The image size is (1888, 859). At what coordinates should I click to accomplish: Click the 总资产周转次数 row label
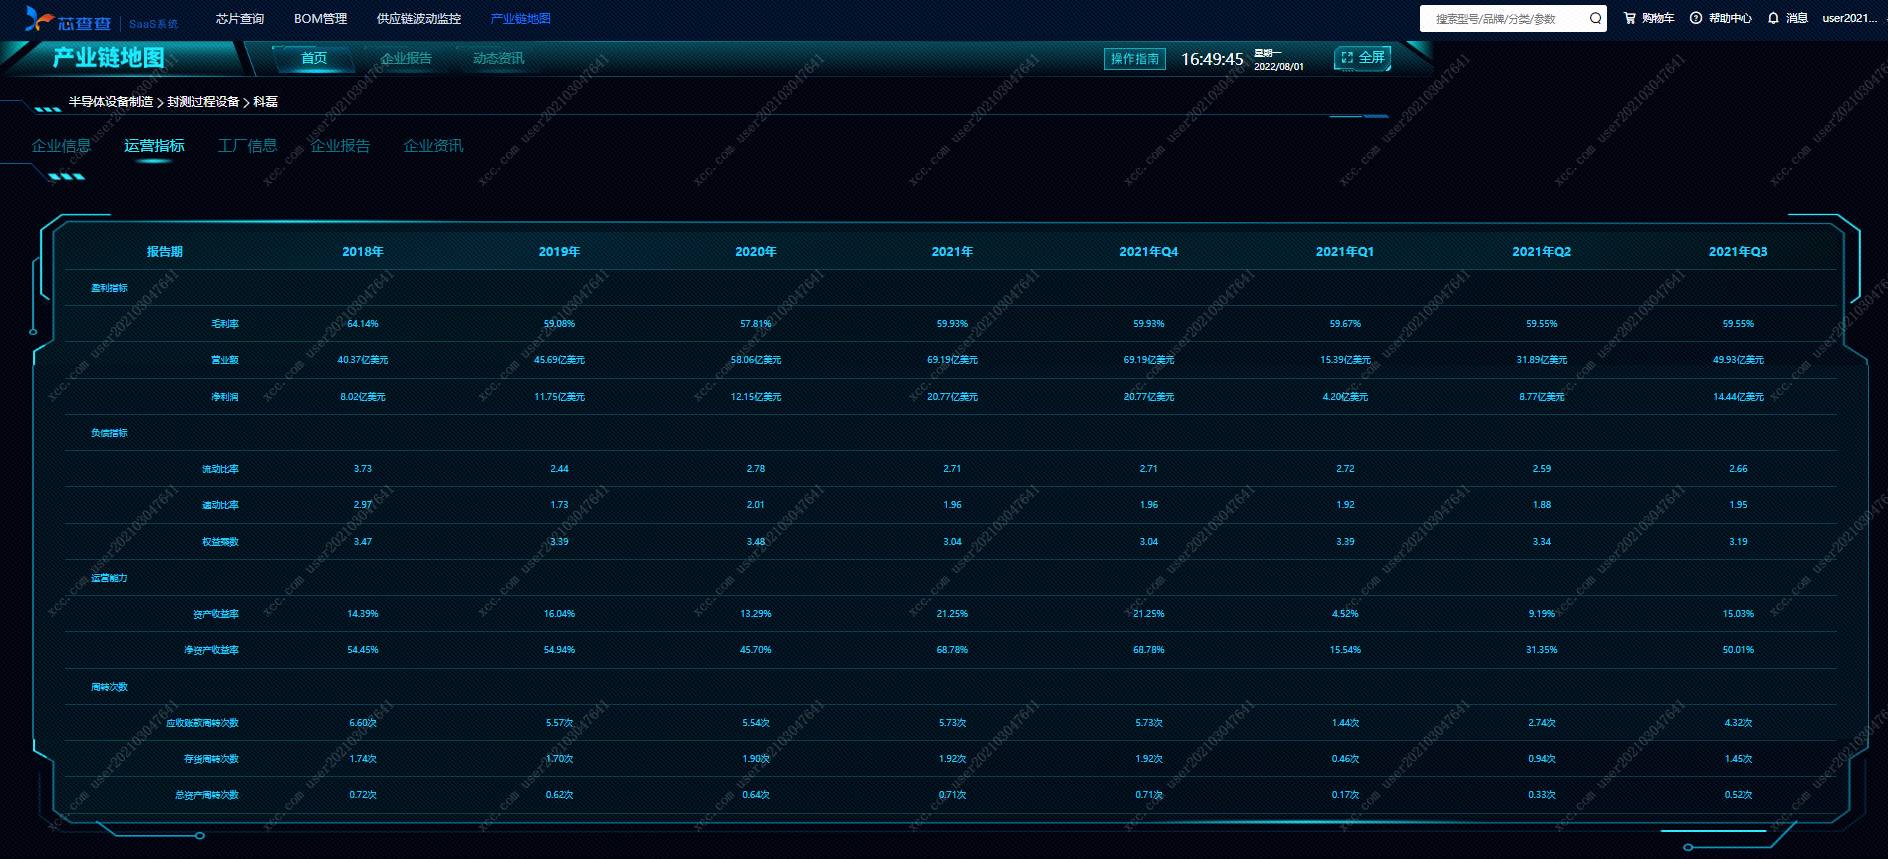pyautogui.click(x=207, y=795)
